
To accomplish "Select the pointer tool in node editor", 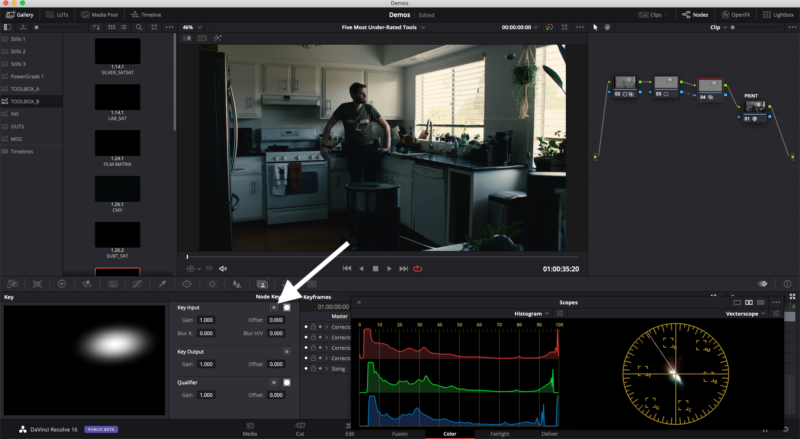I will click(x=595, y=27).
